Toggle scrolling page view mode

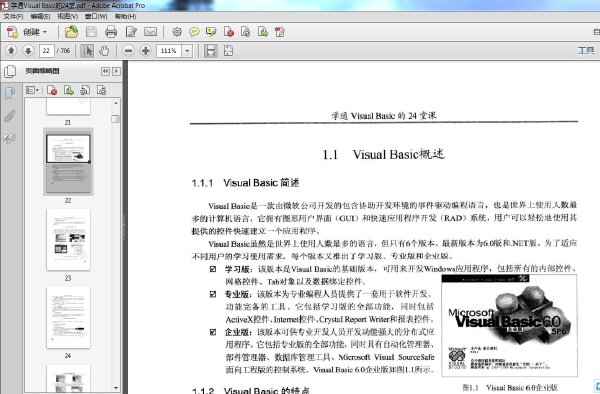211,50
